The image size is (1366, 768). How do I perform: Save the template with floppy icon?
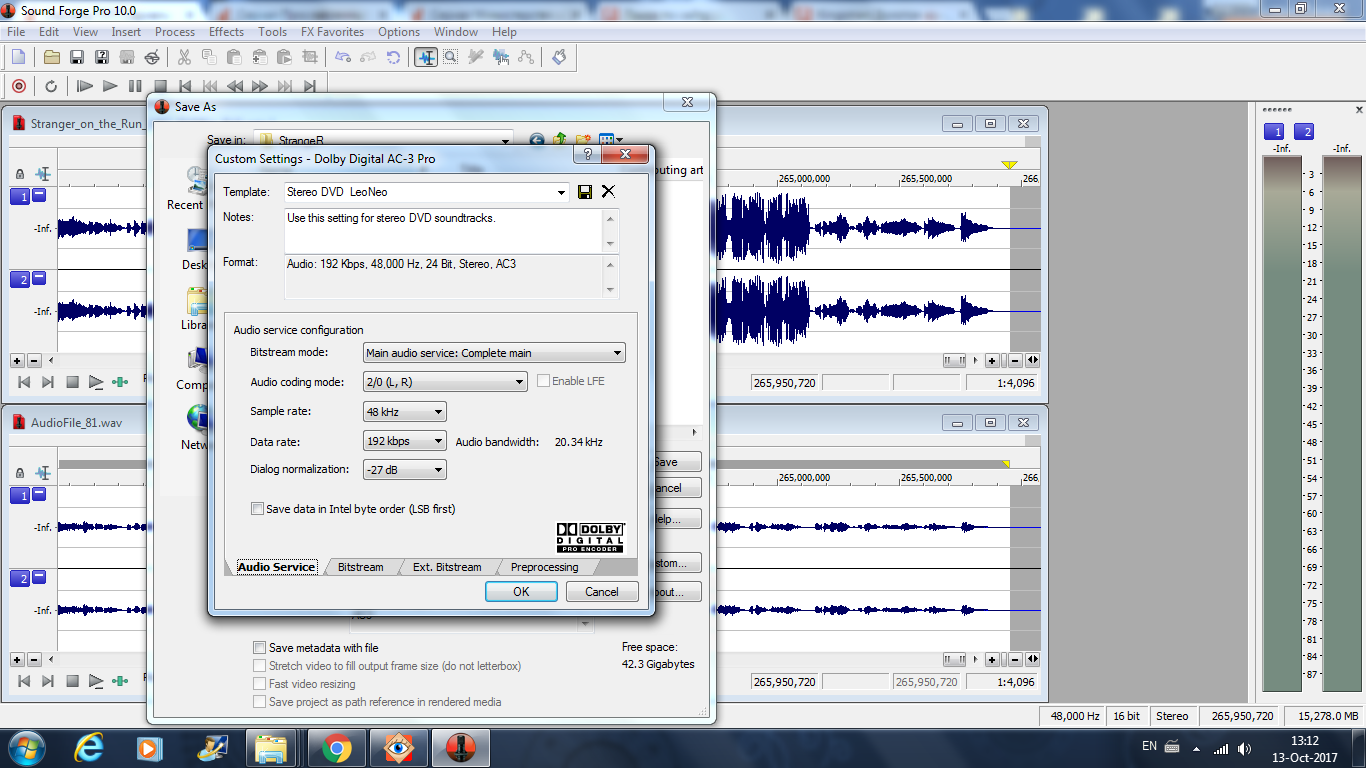[585, 192]
